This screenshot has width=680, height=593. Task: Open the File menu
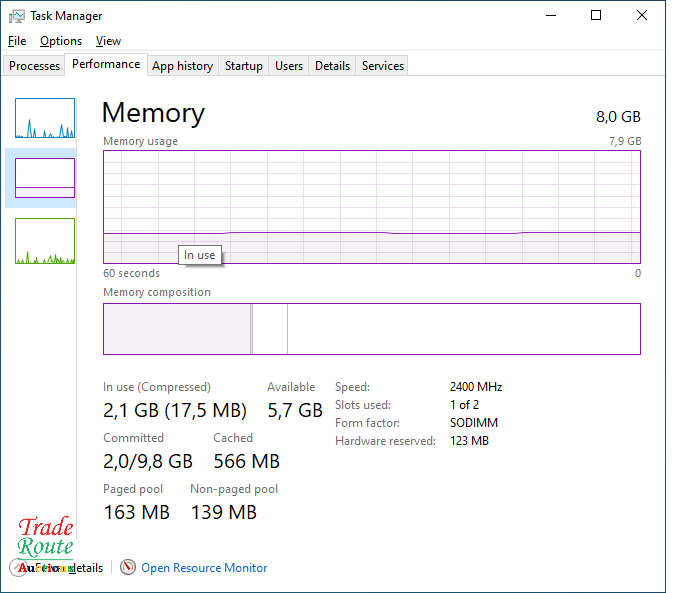(x=17, y=41)
